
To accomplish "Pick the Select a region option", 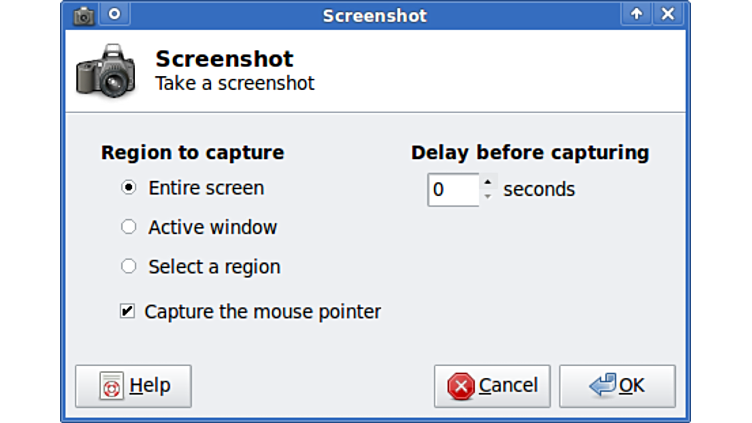I will click(x=128, y=267).
